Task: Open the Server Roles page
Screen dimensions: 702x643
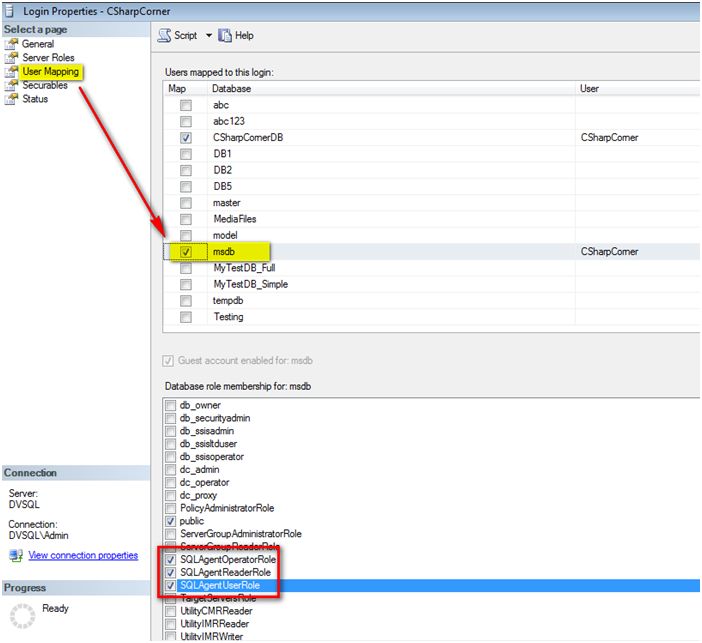Action: (x=48, y=58)
